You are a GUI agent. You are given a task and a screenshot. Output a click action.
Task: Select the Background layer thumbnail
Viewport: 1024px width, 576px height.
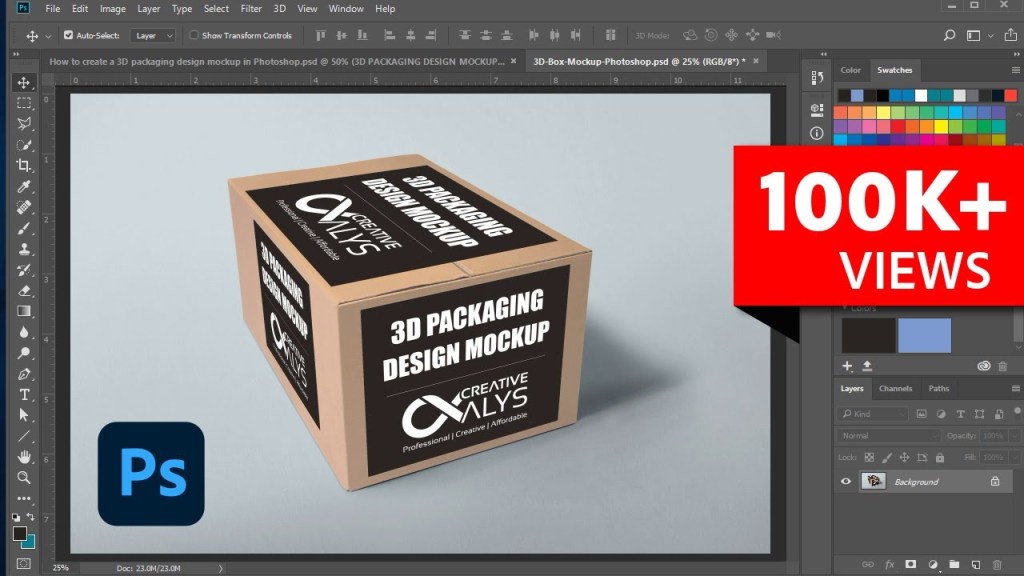pyautogui.click(x=873, y=481)
